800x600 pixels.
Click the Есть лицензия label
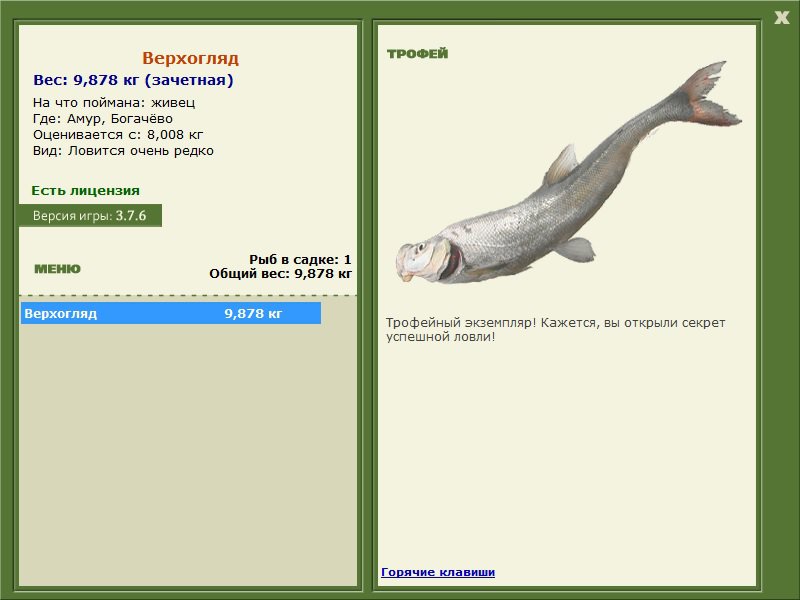click(86, 191)
